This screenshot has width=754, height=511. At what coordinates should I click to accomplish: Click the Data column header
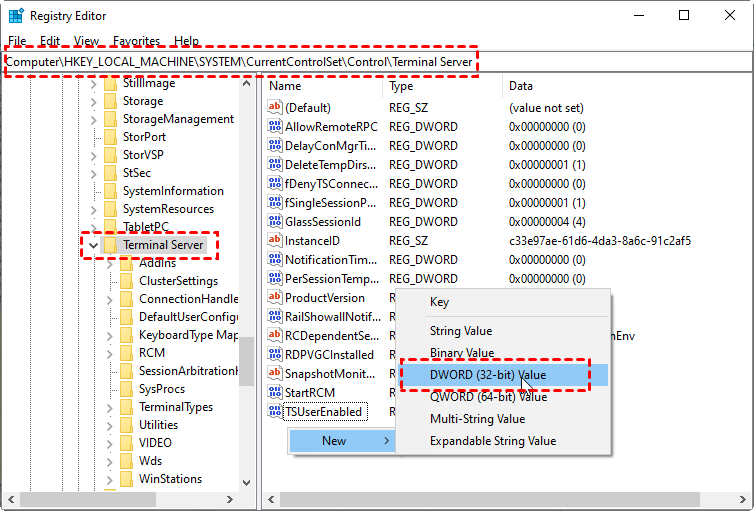tap(600, 86)
